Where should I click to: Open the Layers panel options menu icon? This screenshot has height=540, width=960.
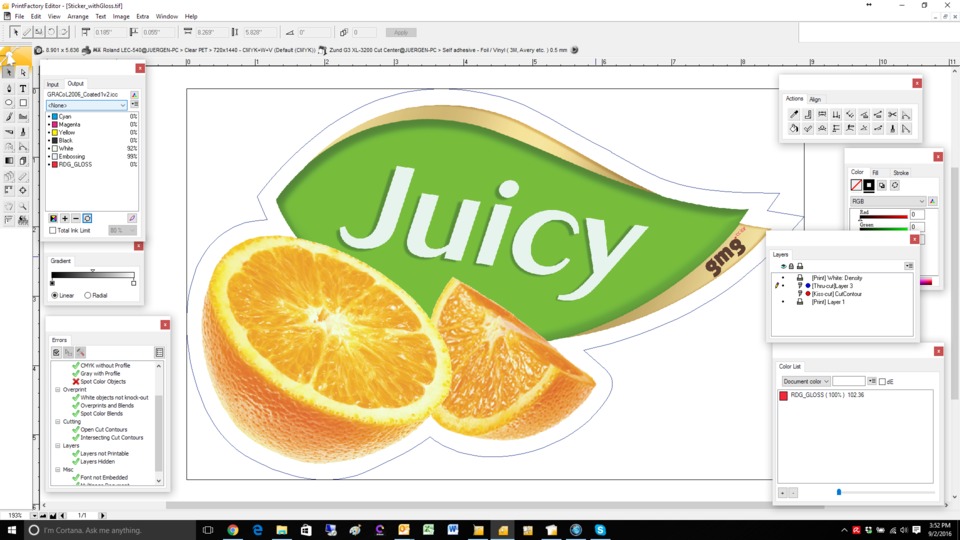point(909,266)
